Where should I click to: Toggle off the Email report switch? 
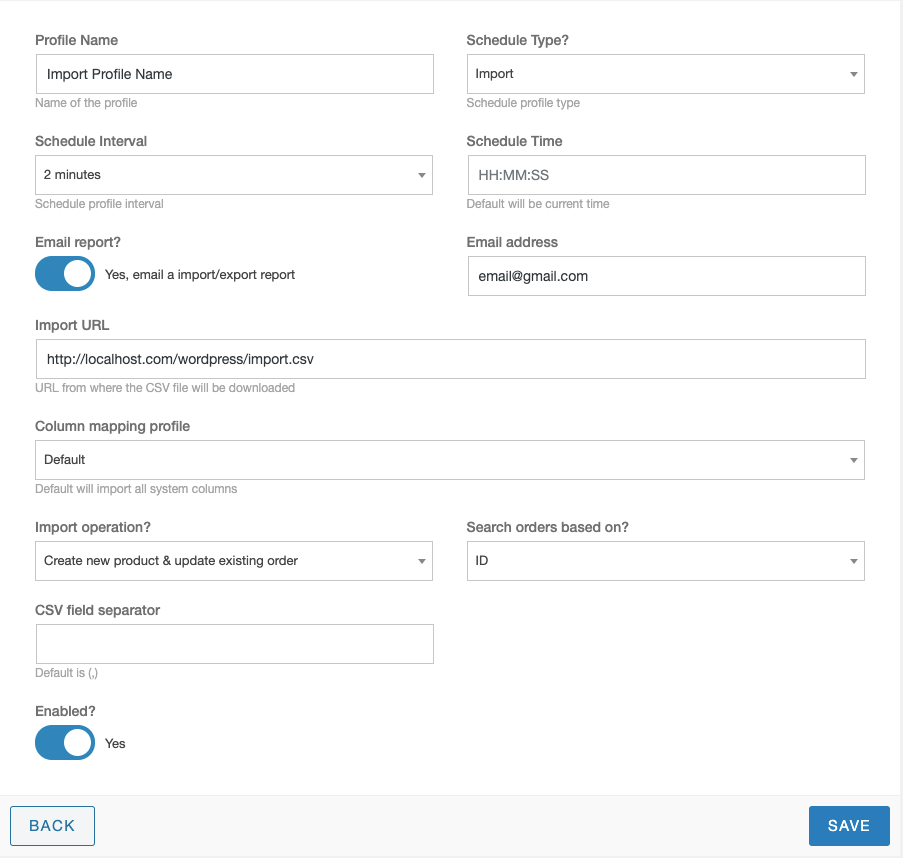click(65, 274)
